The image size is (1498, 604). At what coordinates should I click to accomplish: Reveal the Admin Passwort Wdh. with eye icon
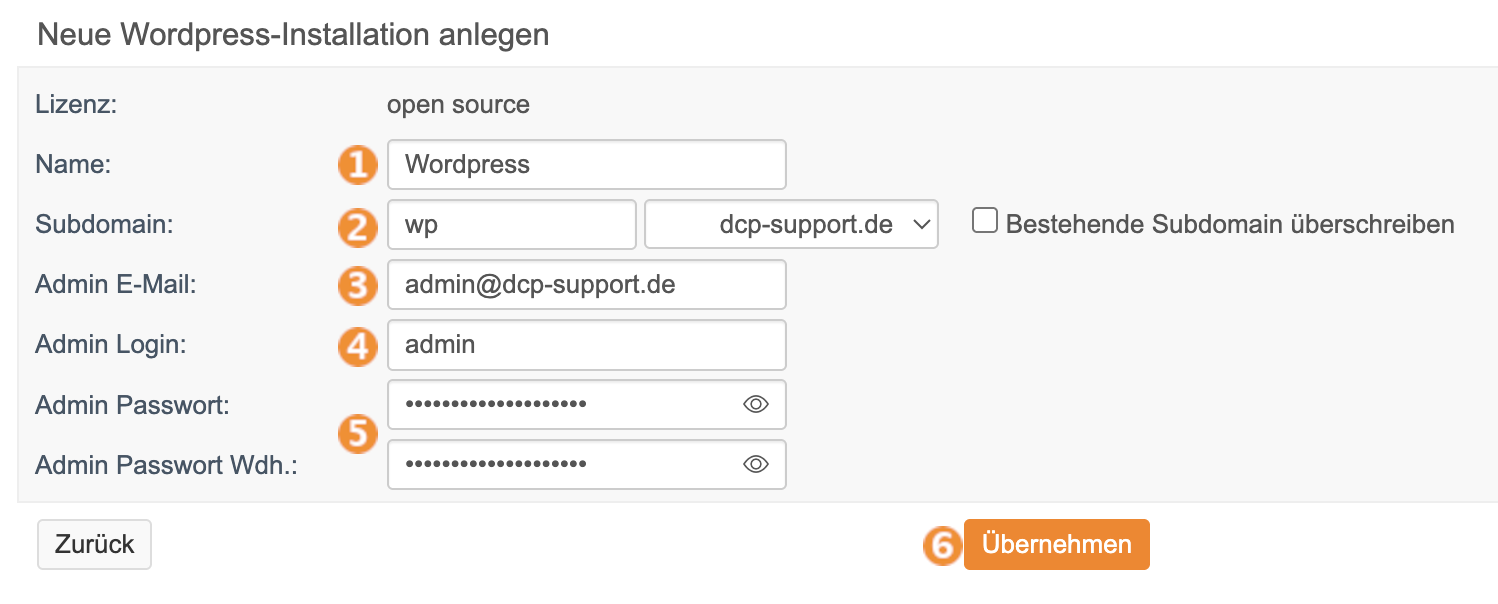tap(757, 464)
